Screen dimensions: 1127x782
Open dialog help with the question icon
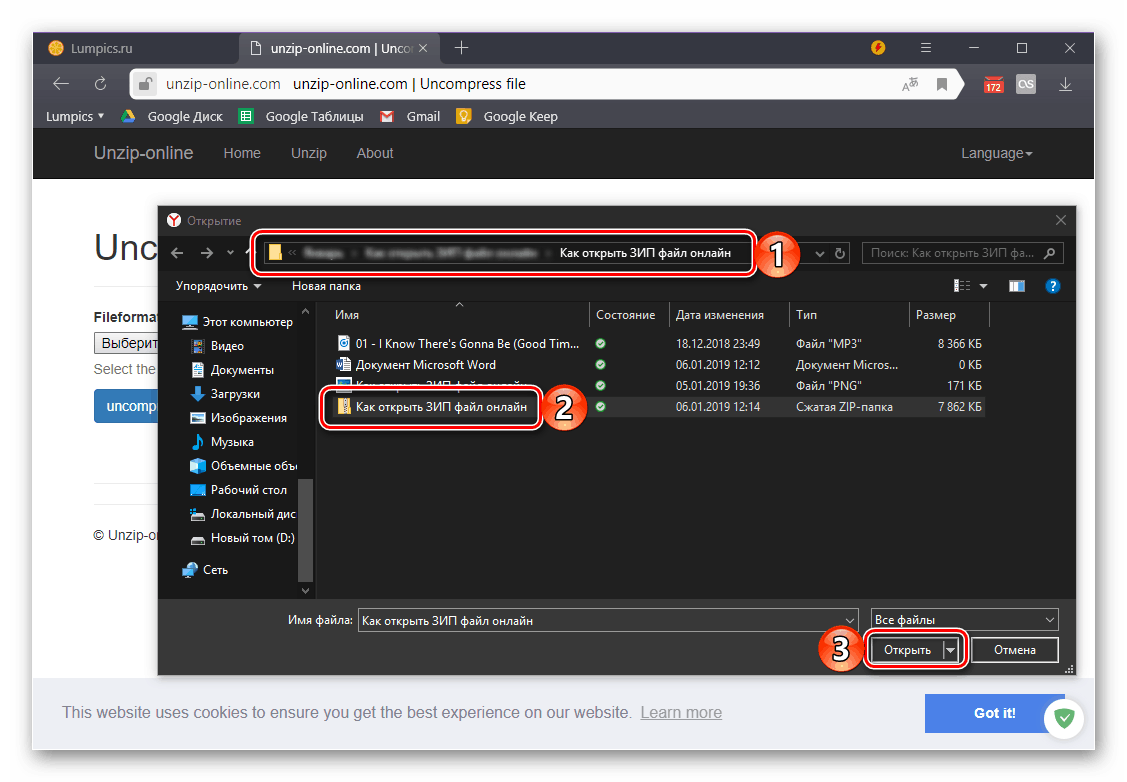click(x=1053, y=286)
